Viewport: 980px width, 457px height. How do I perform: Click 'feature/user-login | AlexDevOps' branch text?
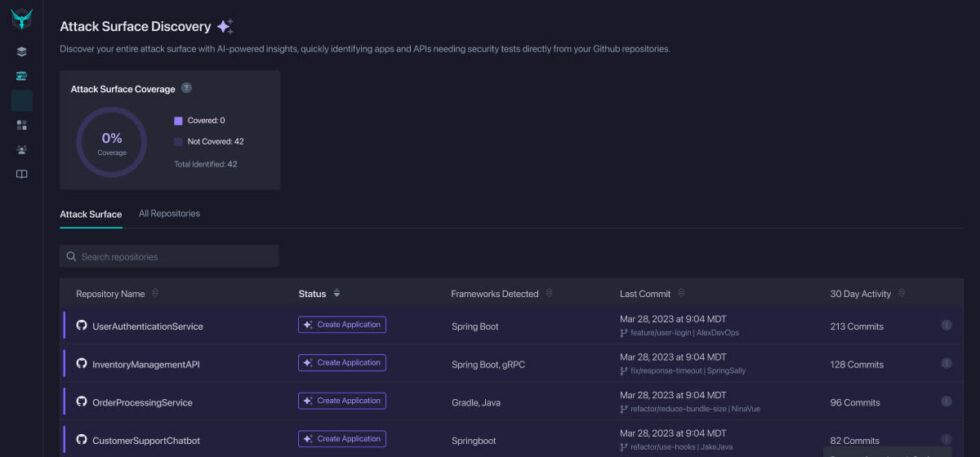click(684, 333)
